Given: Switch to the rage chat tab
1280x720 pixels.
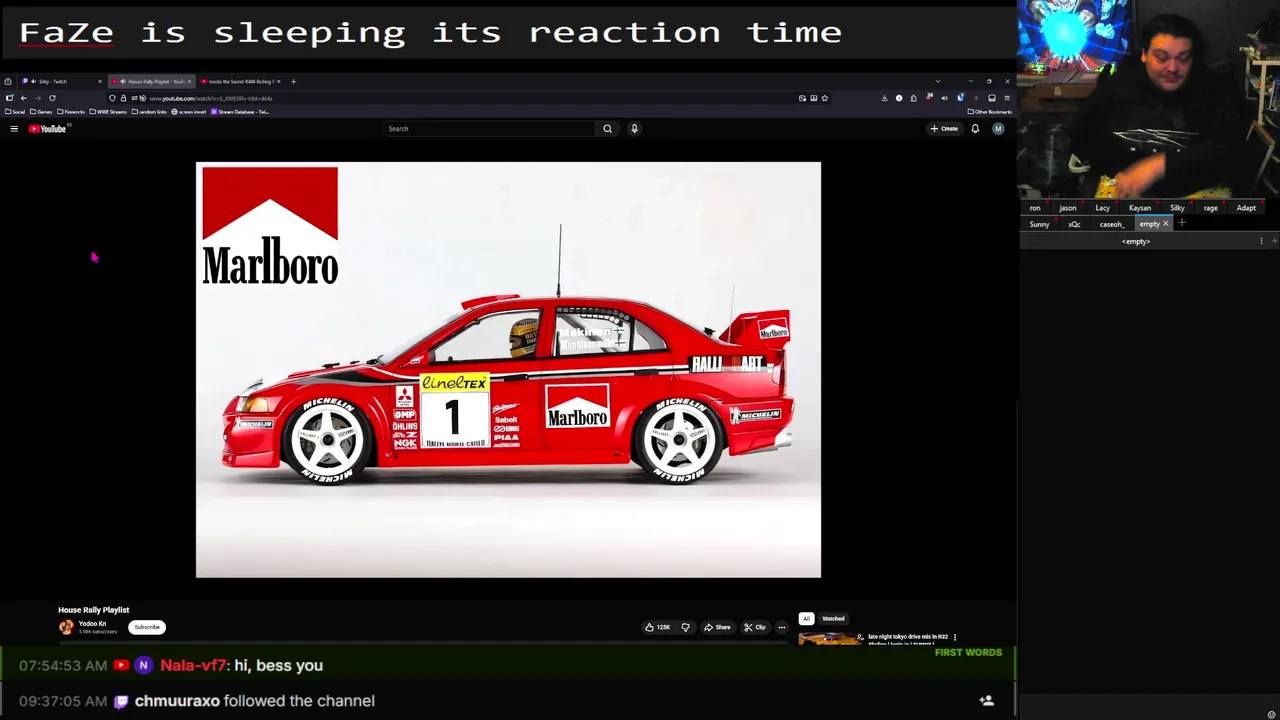Looking at the screenshot, I should click(x=1211, y=208).
